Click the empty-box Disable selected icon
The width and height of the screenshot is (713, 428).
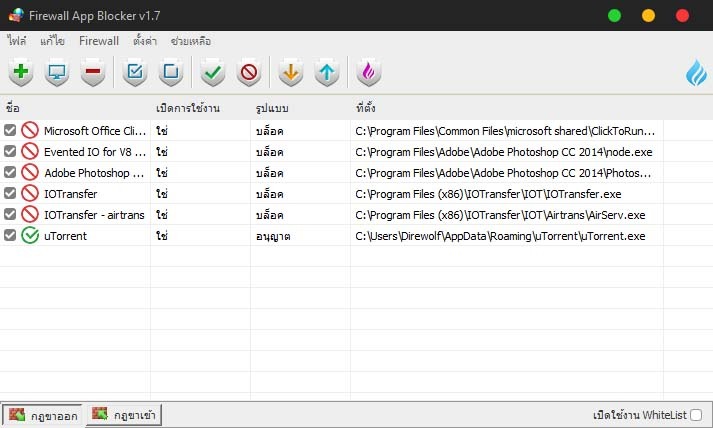pyautogui.click(x=171, y=71)
